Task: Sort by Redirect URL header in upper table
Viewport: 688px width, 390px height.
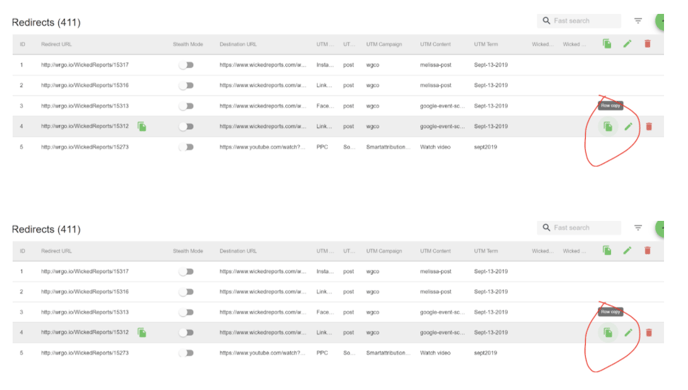Action: coord(56,44)
